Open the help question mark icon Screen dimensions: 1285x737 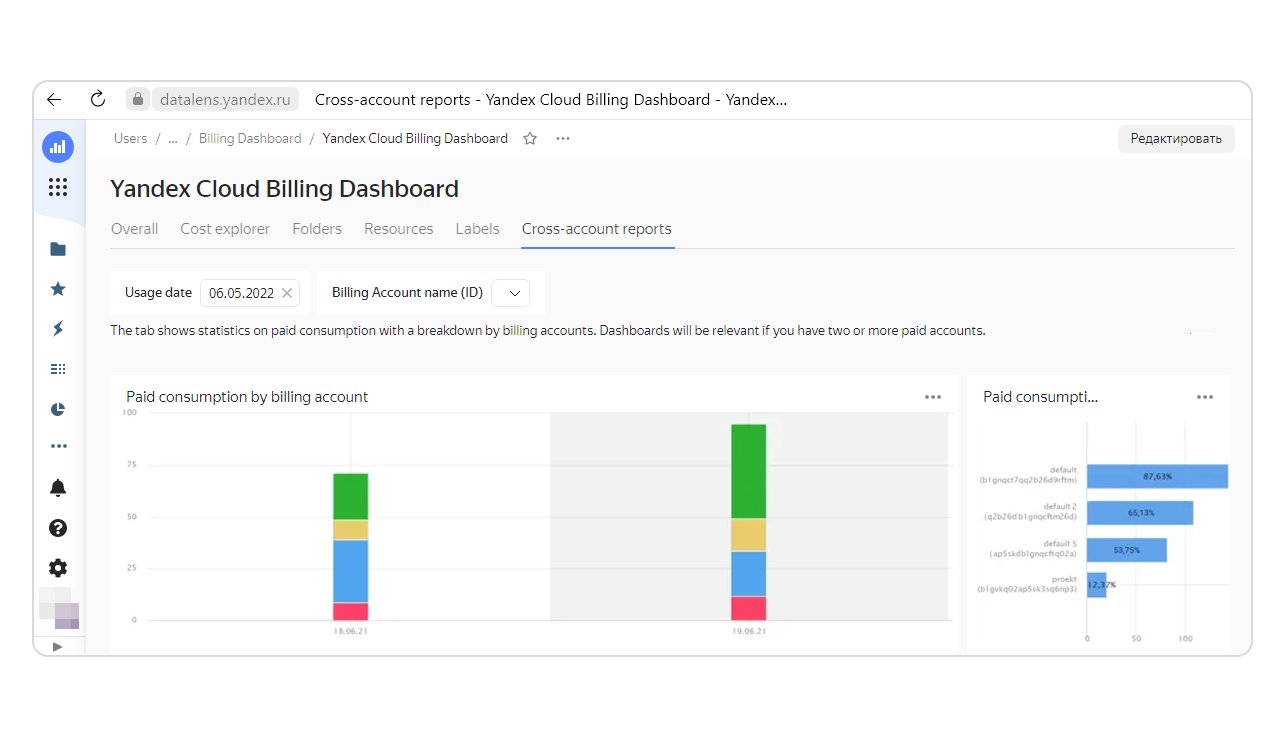[x=58, y=528]
